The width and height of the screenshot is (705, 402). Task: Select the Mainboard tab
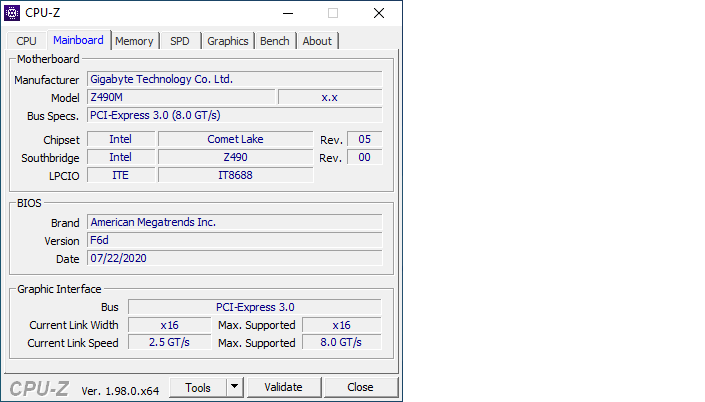click(78, 40)
